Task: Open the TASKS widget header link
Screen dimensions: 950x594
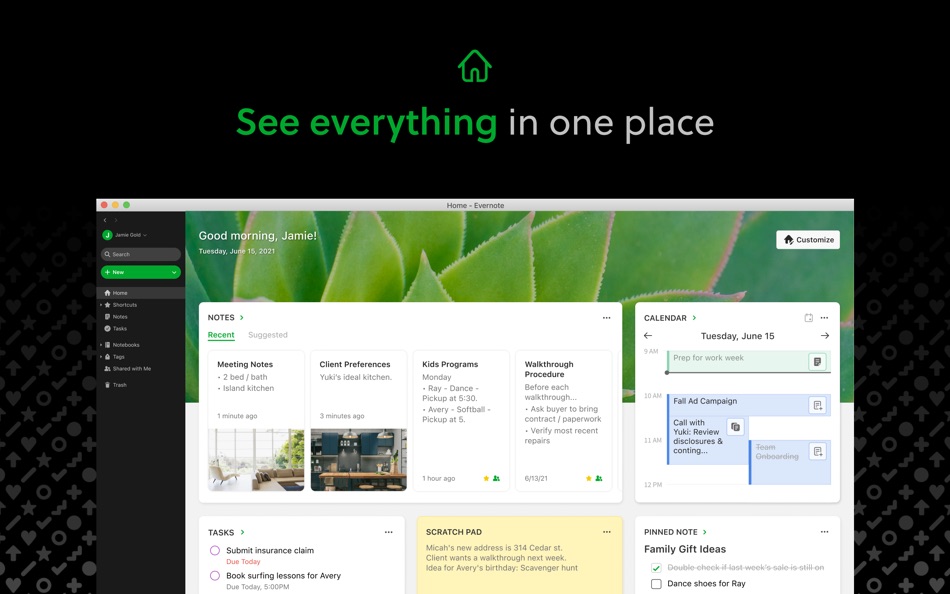Action: coord(226,532)
